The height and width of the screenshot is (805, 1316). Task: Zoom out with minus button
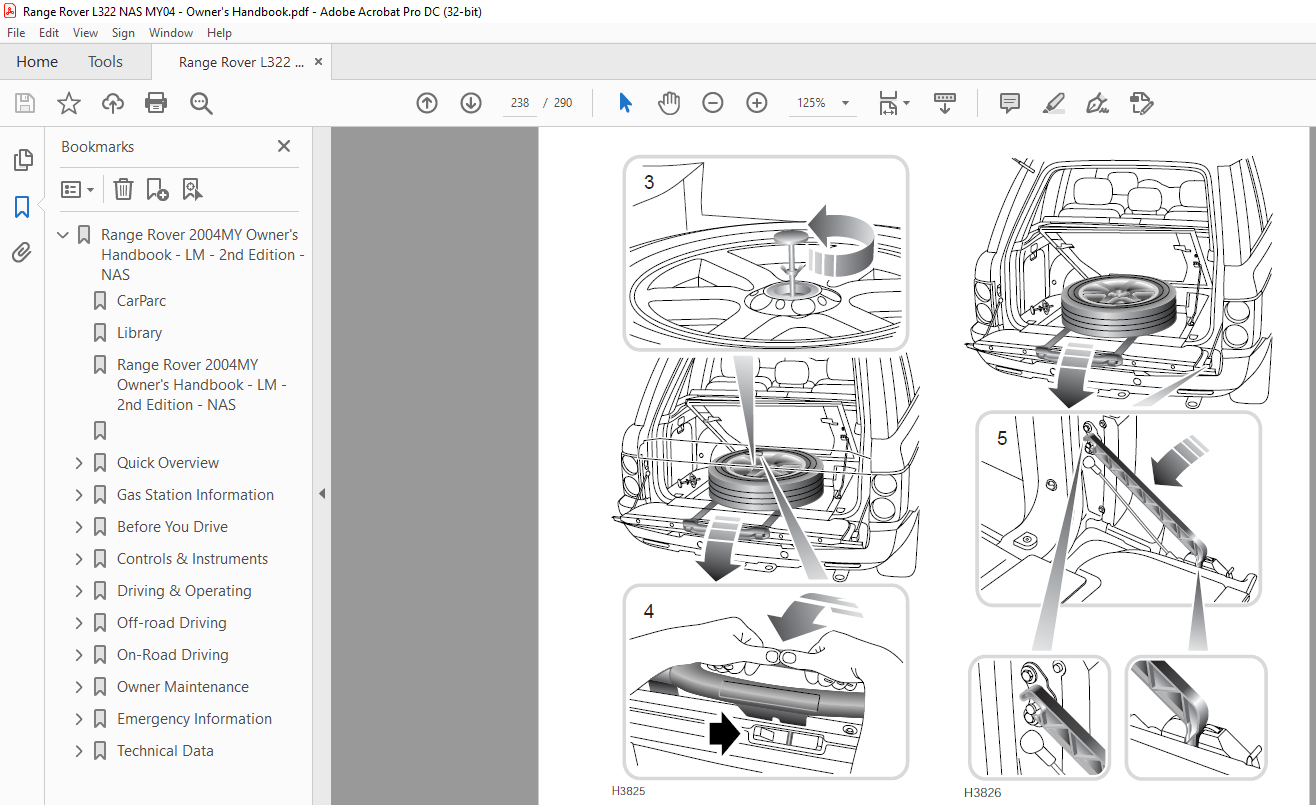[x=713, y=103]
